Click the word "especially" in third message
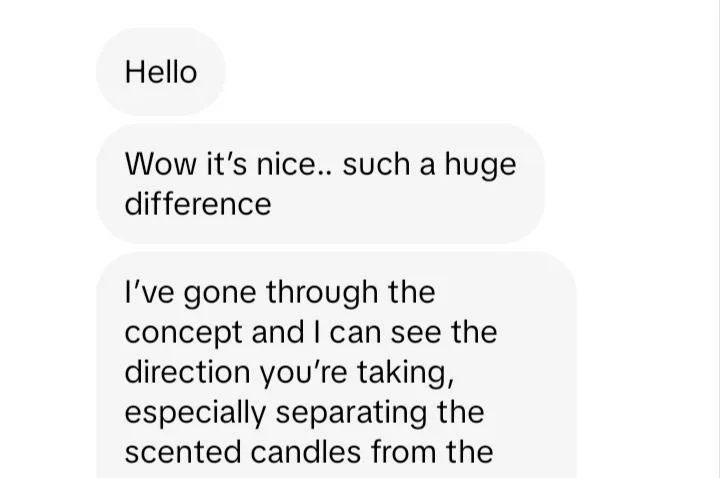This screenshot has width=720, height=478. [195, 413]
